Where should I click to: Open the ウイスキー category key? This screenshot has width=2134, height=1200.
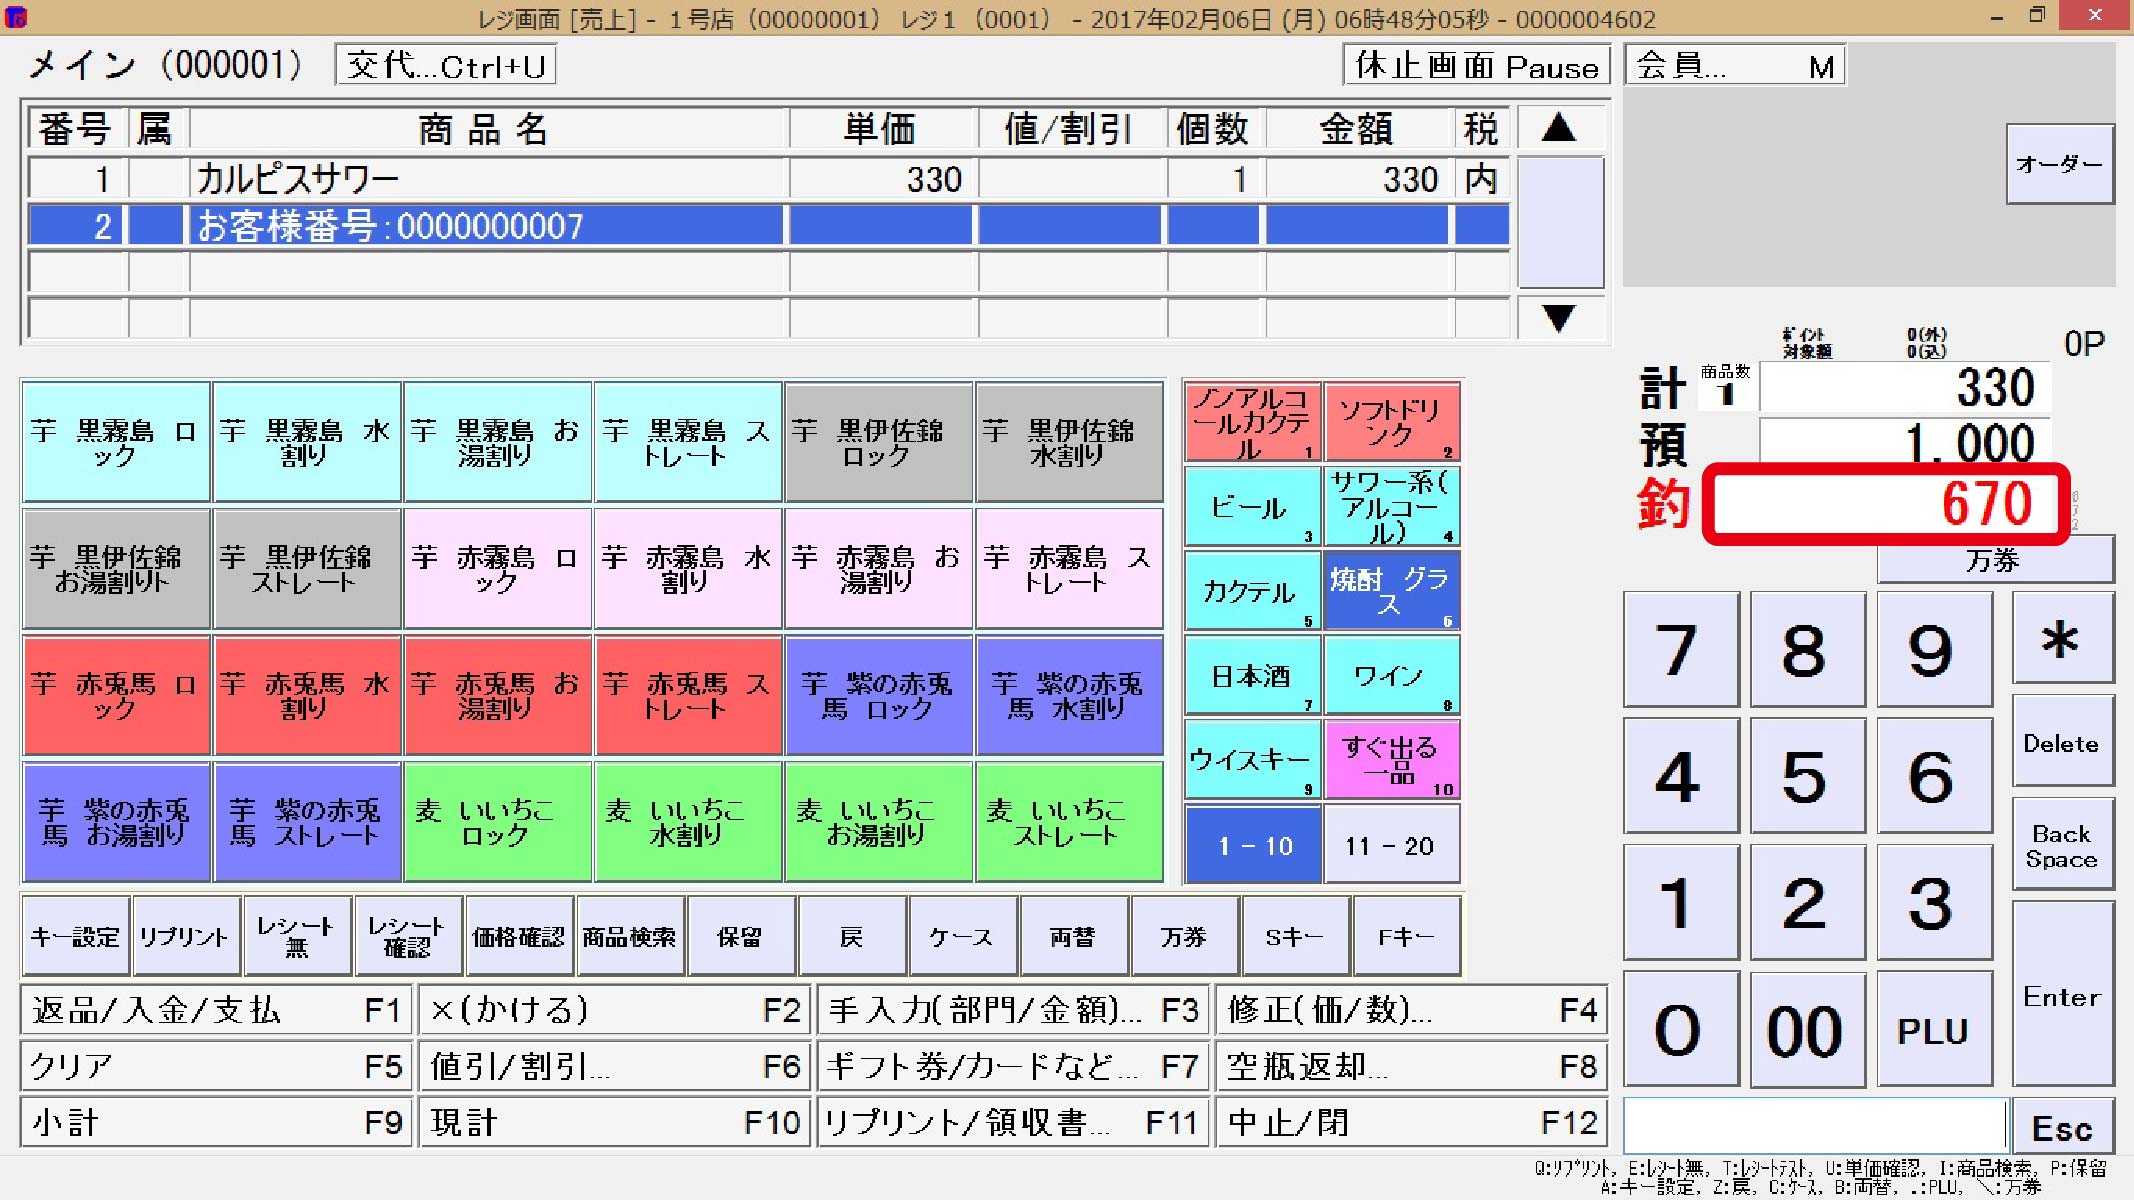[x=1251, y=760]
